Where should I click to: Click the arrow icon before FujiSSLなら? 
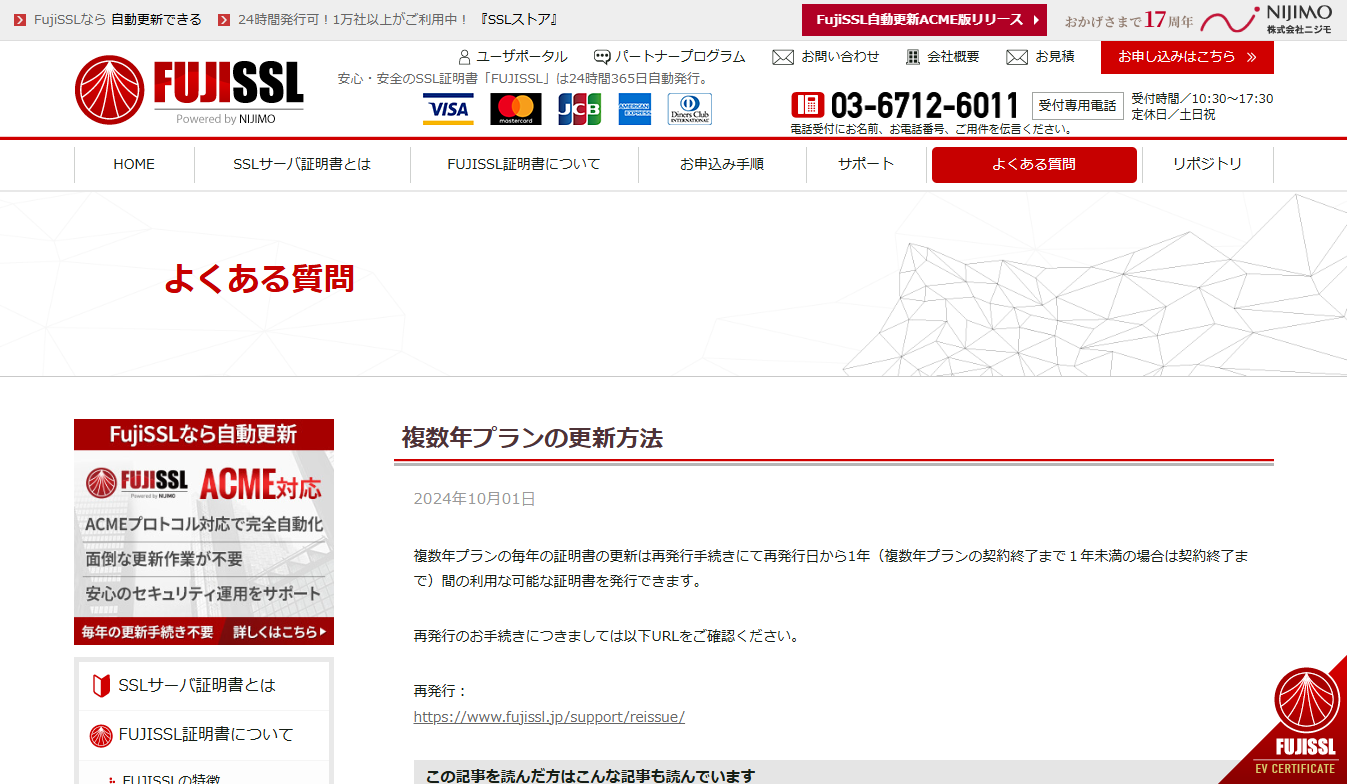click(x=20, y=20)
